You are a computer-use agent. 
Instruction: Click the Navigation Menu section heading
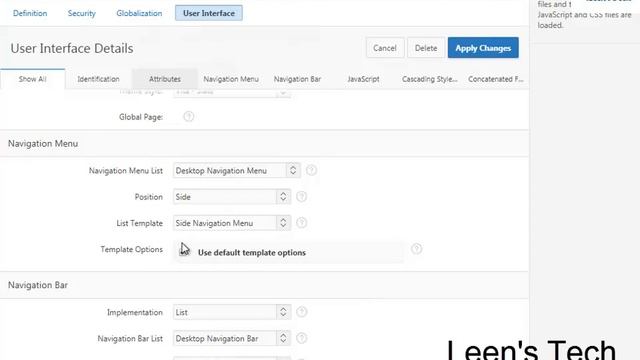tap(43, 144)
